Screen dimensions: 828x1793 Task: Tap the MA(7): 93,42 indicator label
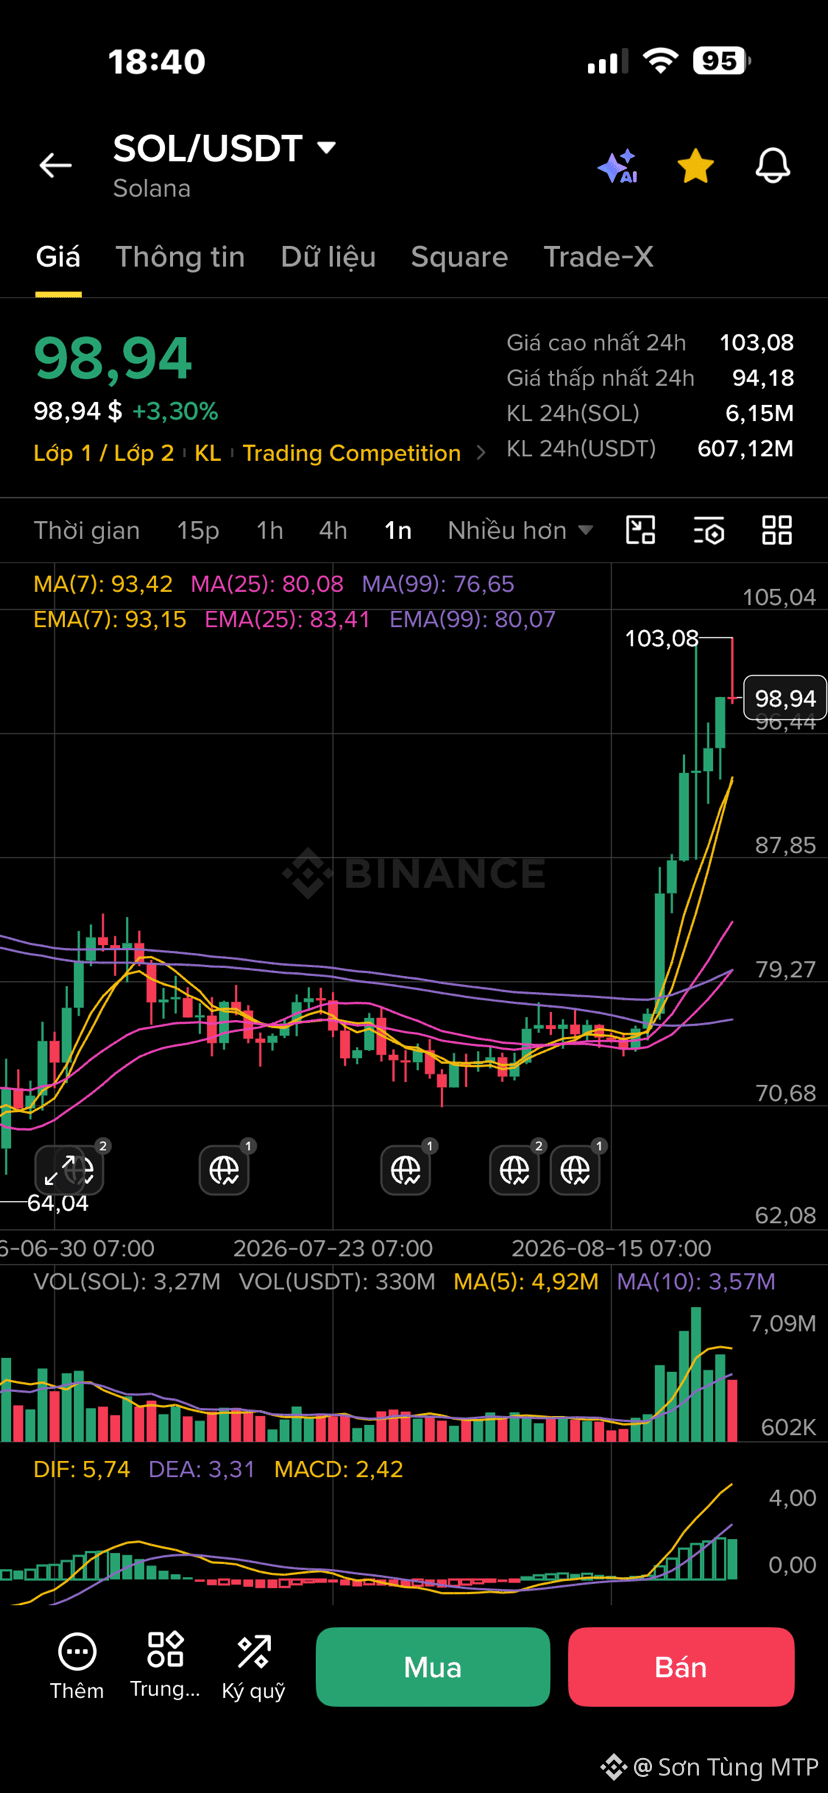click(103, 584)
